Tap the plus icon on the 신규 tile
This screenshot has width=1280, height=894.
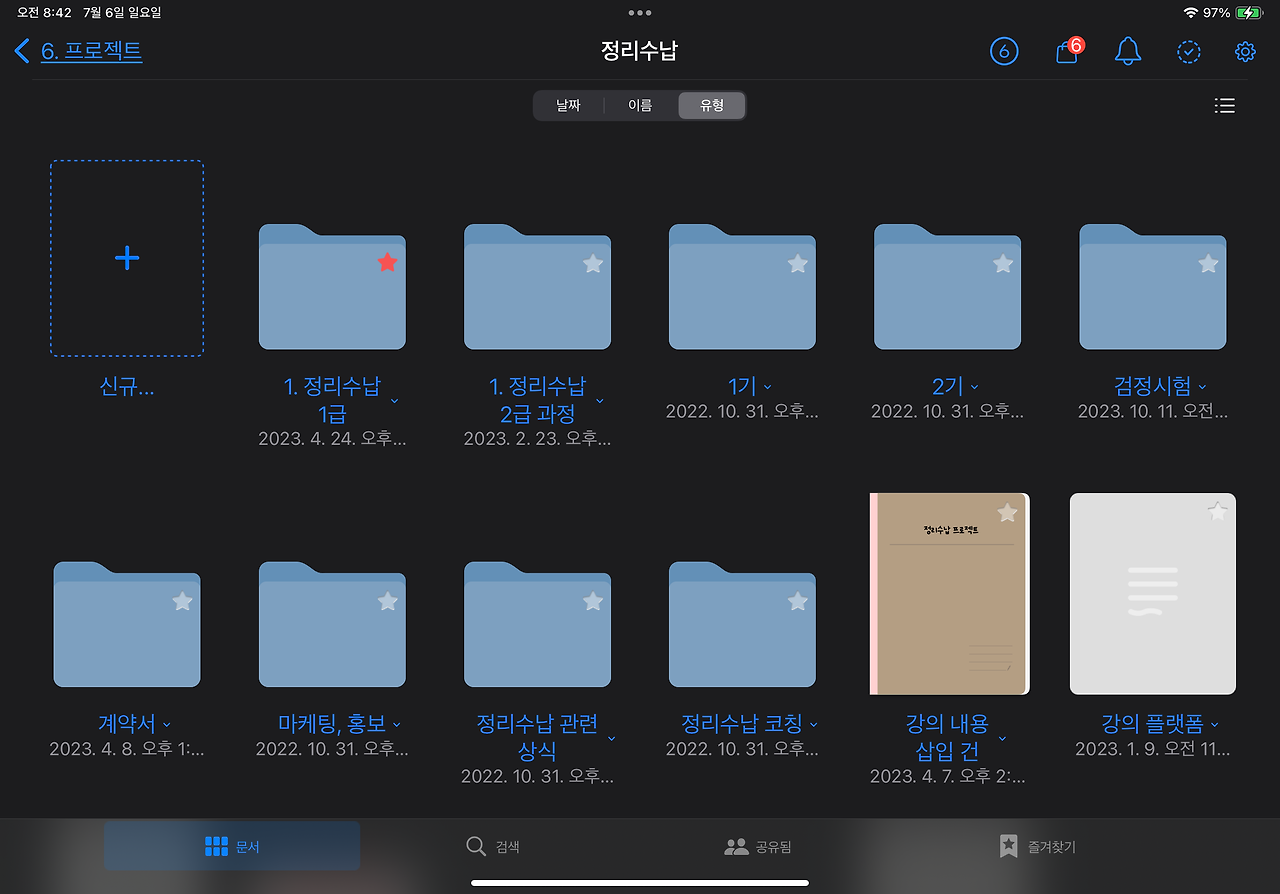click(x=127, y=258)
